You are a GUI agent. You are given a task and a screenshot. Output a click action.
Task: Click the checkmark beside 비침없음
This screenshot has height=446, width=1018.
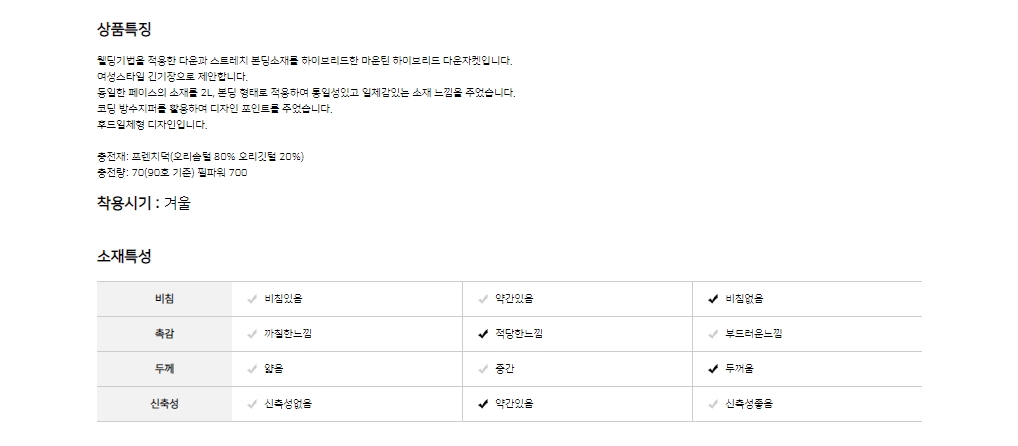point(713,299)
